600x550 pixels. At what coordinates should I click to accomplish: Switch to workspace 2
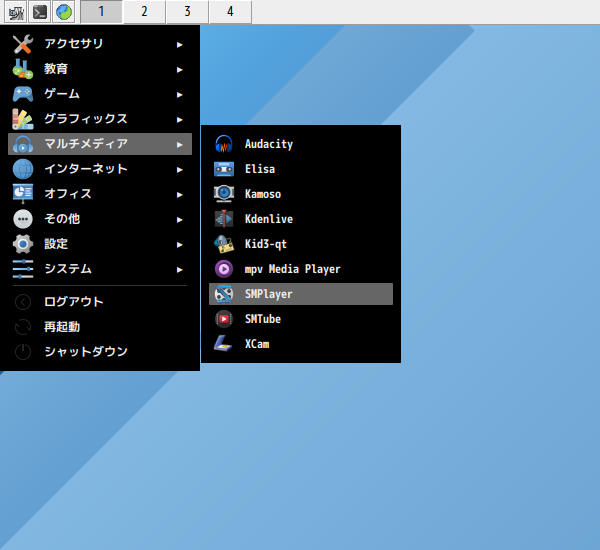[x=144, y=12]
